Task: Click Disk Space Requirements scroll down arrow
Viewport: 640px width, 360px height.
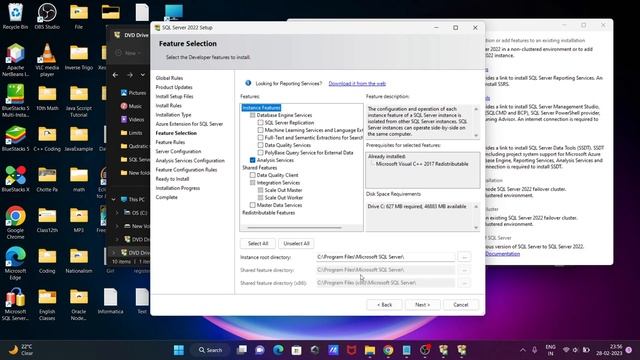Action: (x=476, y=228)
